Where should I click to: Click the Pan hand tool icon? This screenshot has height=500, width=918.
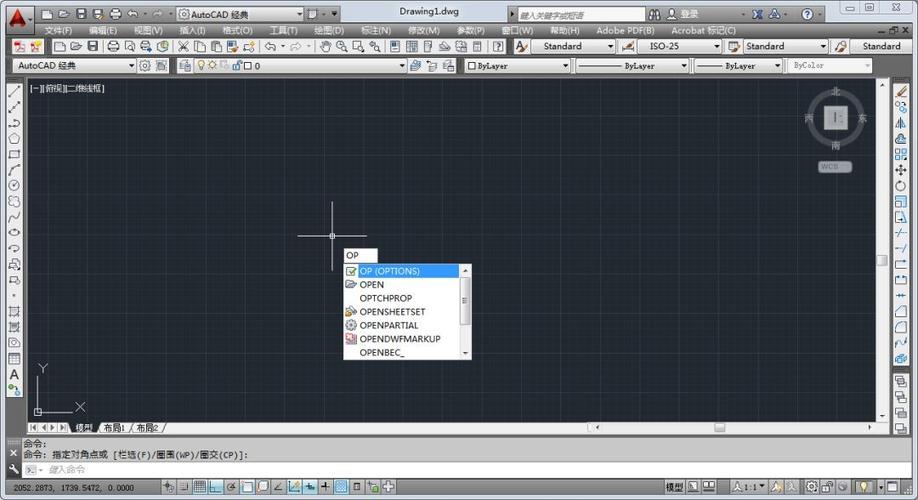tap(326, 46)
